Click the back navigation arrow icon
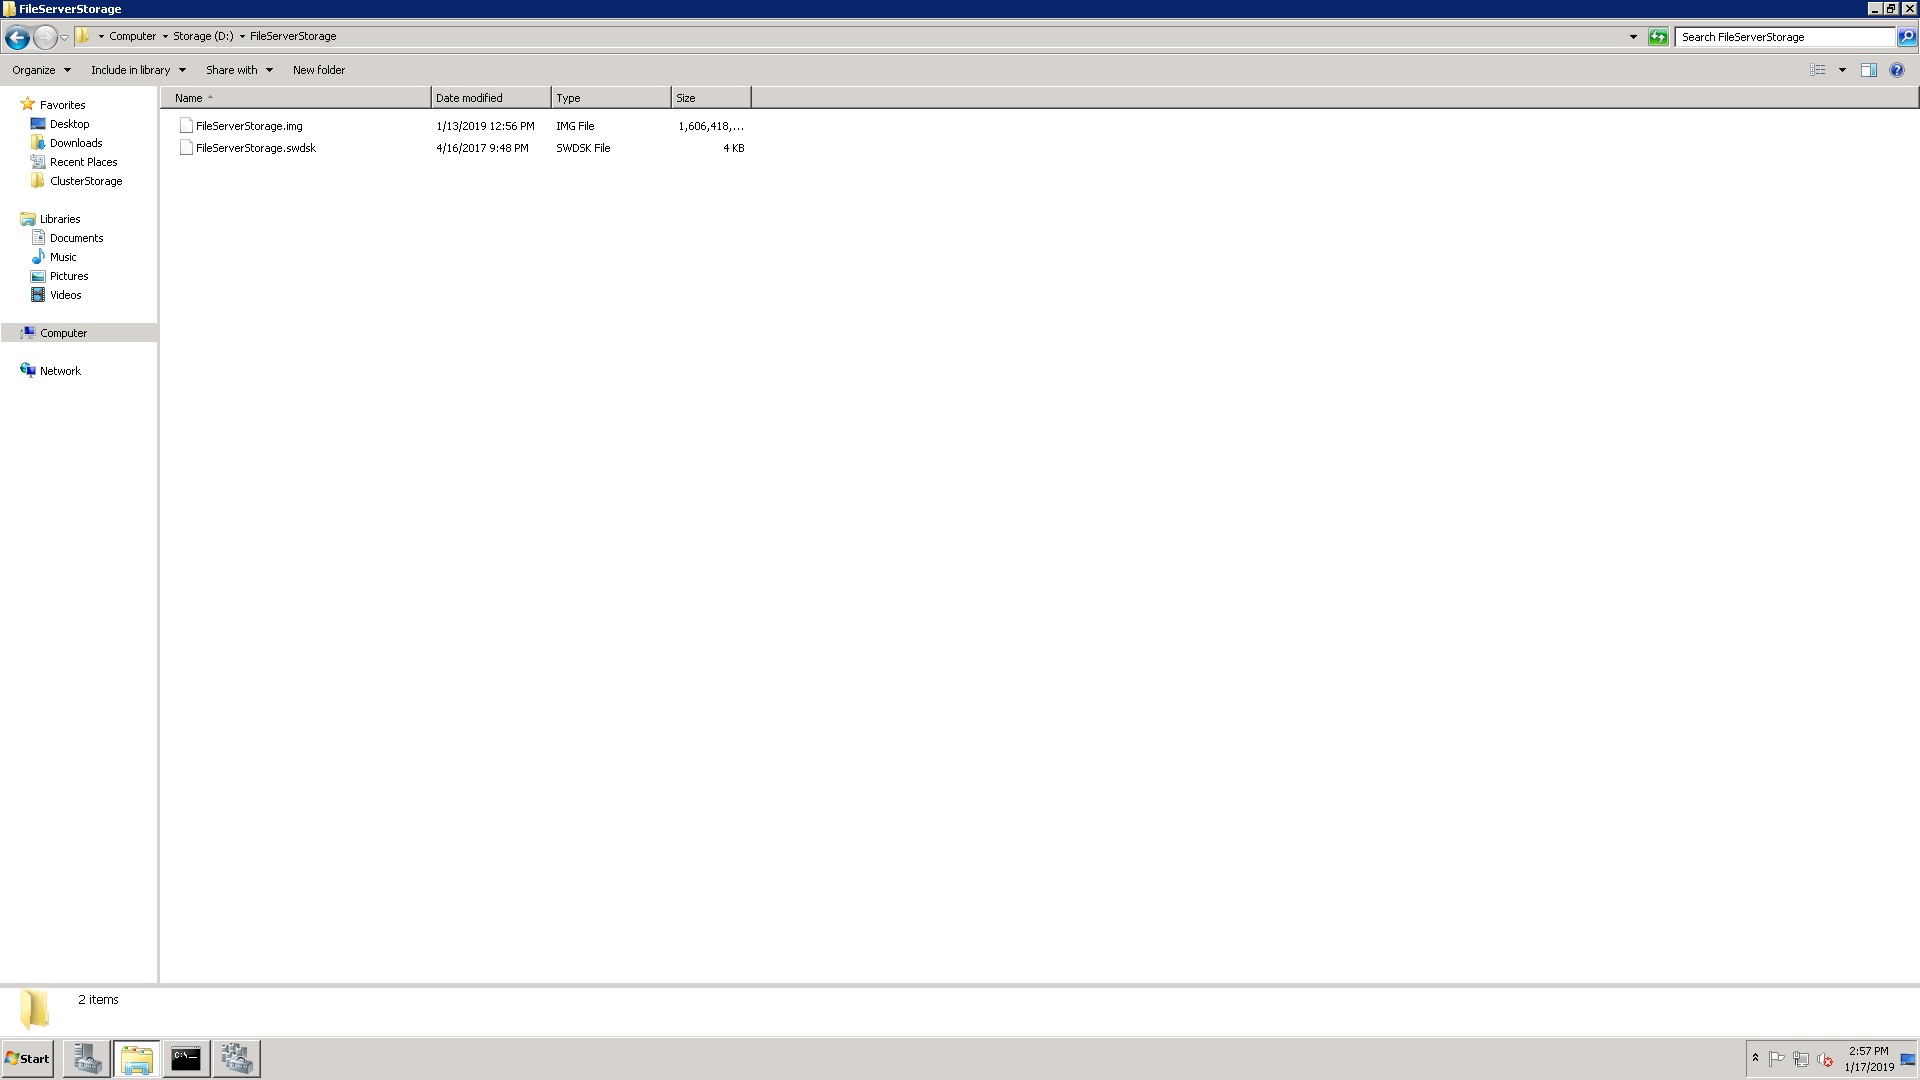 coord(17,36)
